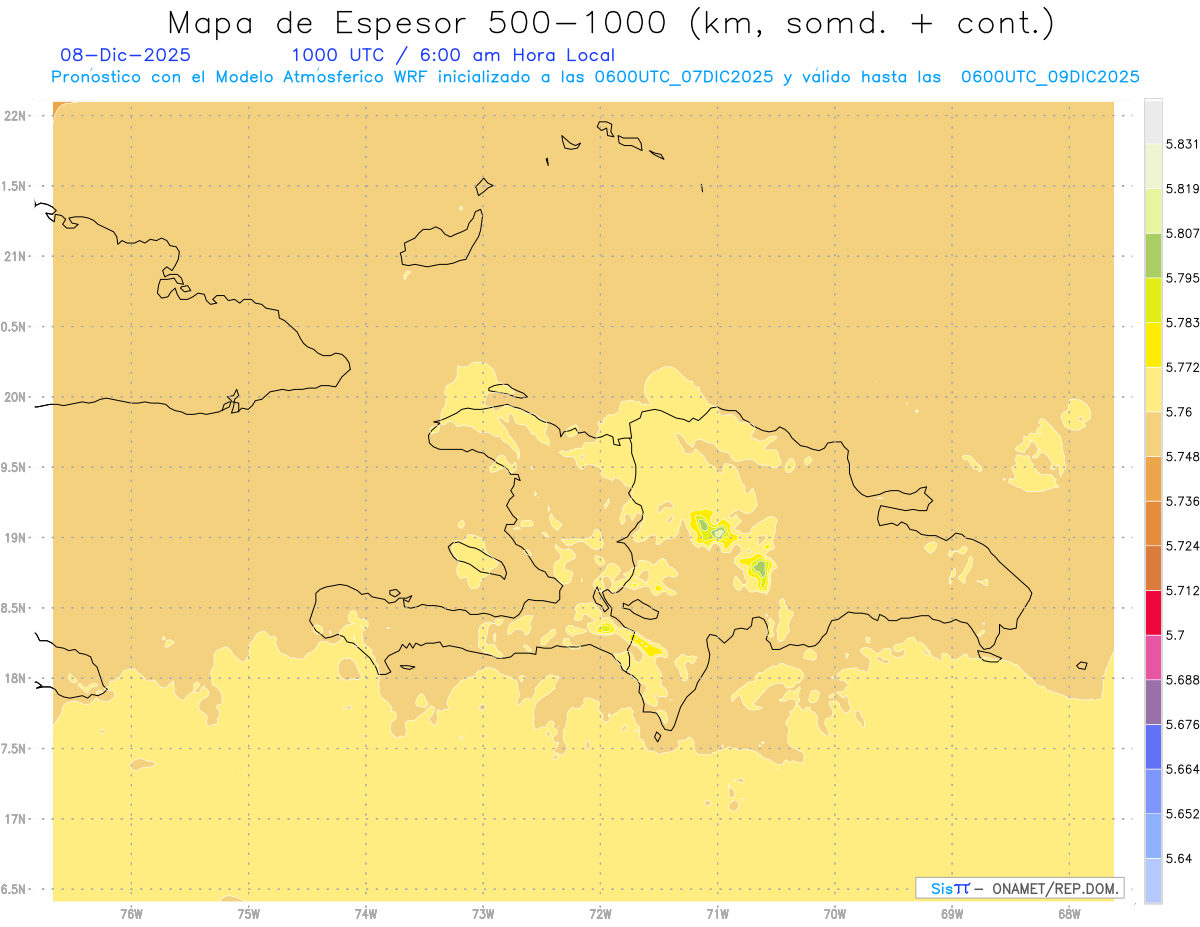The image size is (1200, 927).
Task: Click the pale yellow swatch between 5.772 and 5.76
Action: [1153, 389]
